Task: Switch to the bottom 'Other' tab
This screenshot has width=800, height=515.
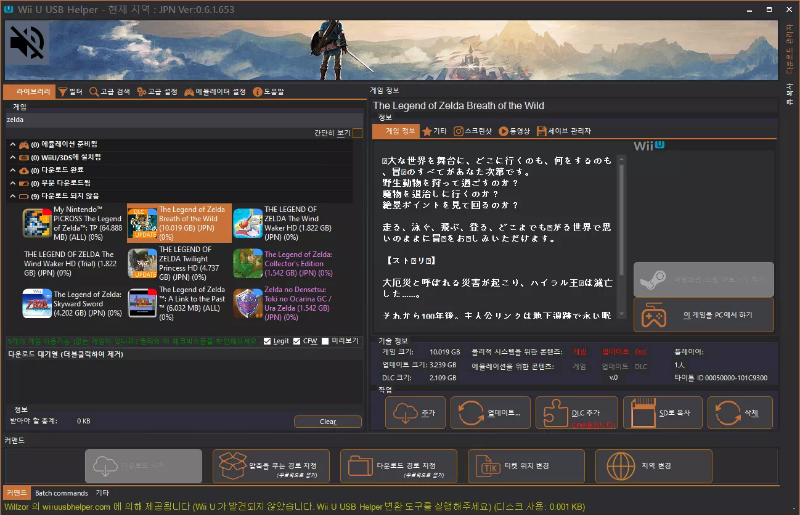Action: coord(102,494)
